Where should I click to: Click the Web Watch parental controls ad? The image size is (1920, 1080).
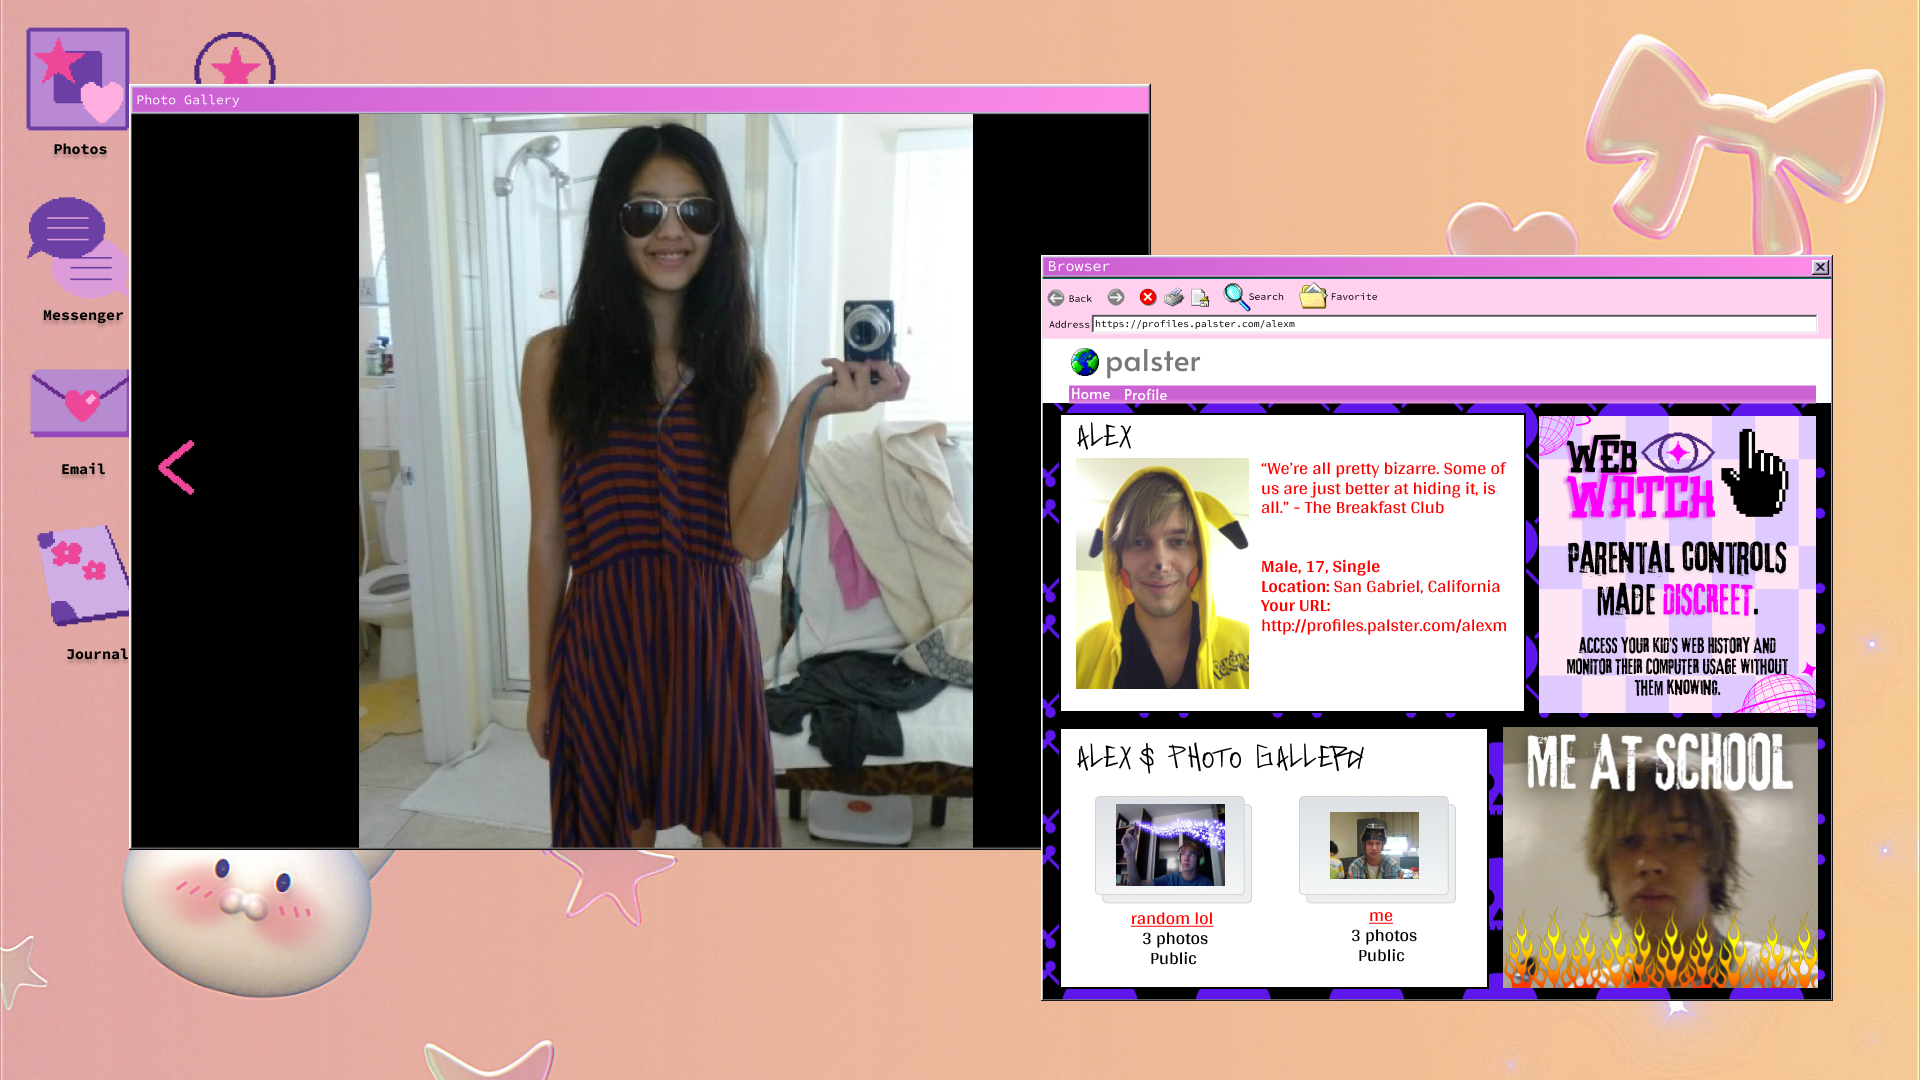(1677, 563)
